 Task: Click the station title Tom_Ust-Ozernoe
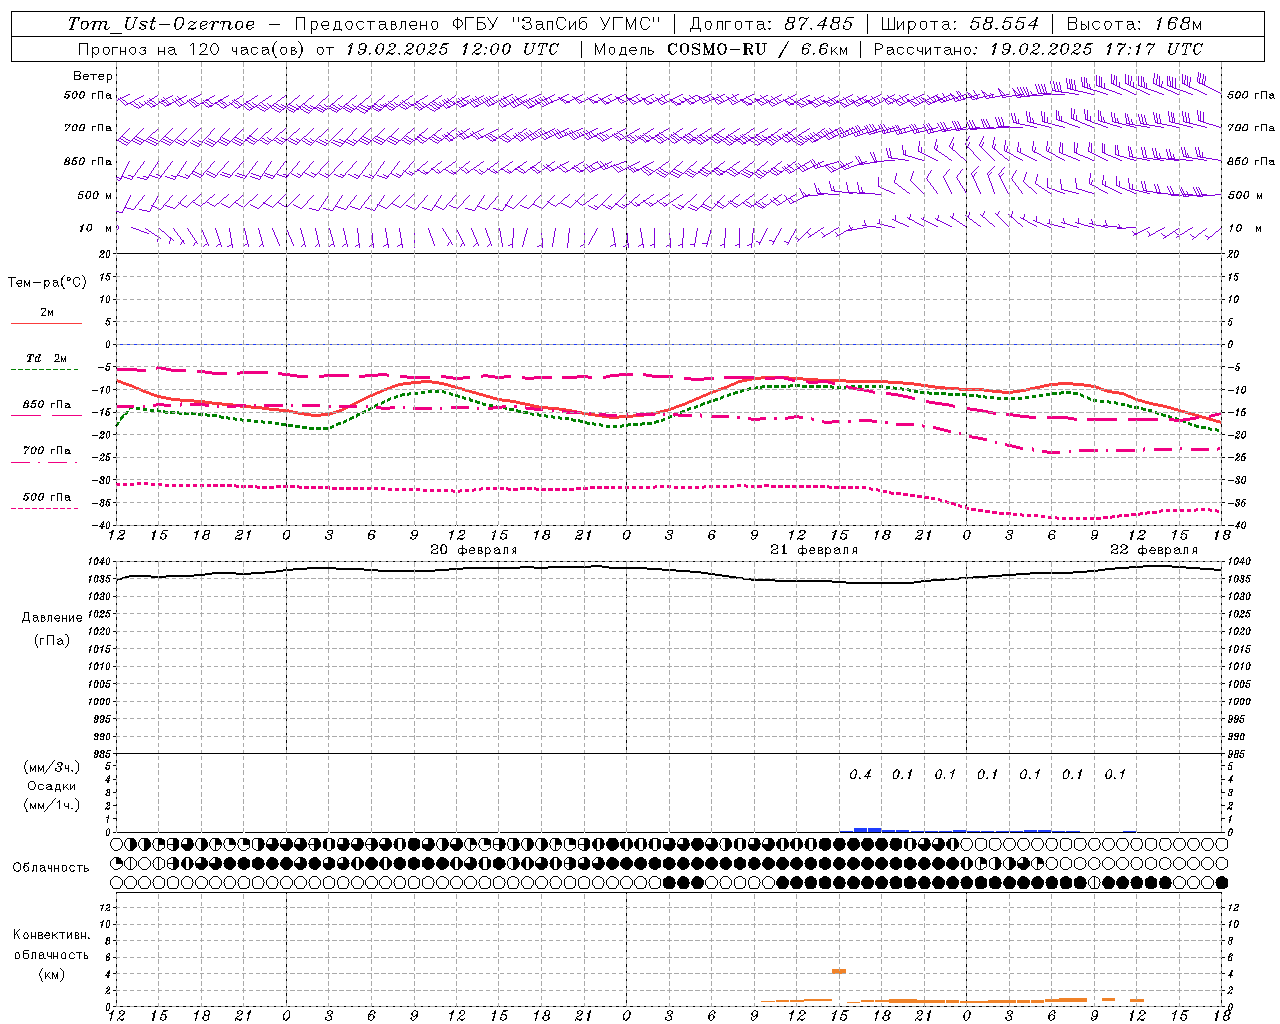point(161,24)
